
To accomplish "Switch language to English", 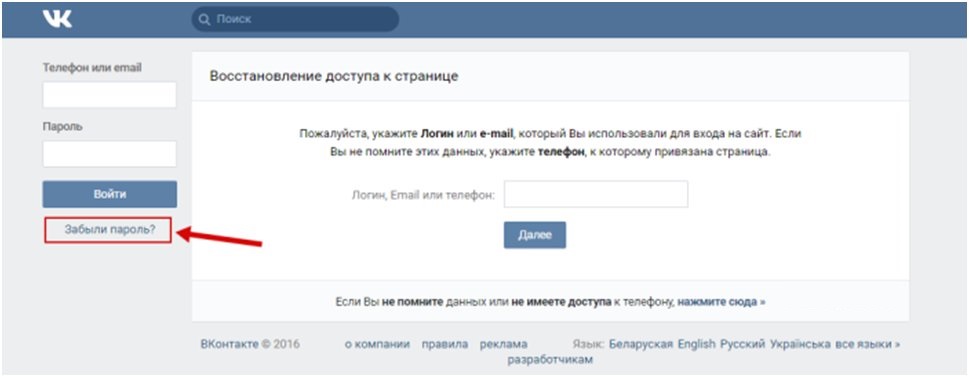I will pos(696,344).
